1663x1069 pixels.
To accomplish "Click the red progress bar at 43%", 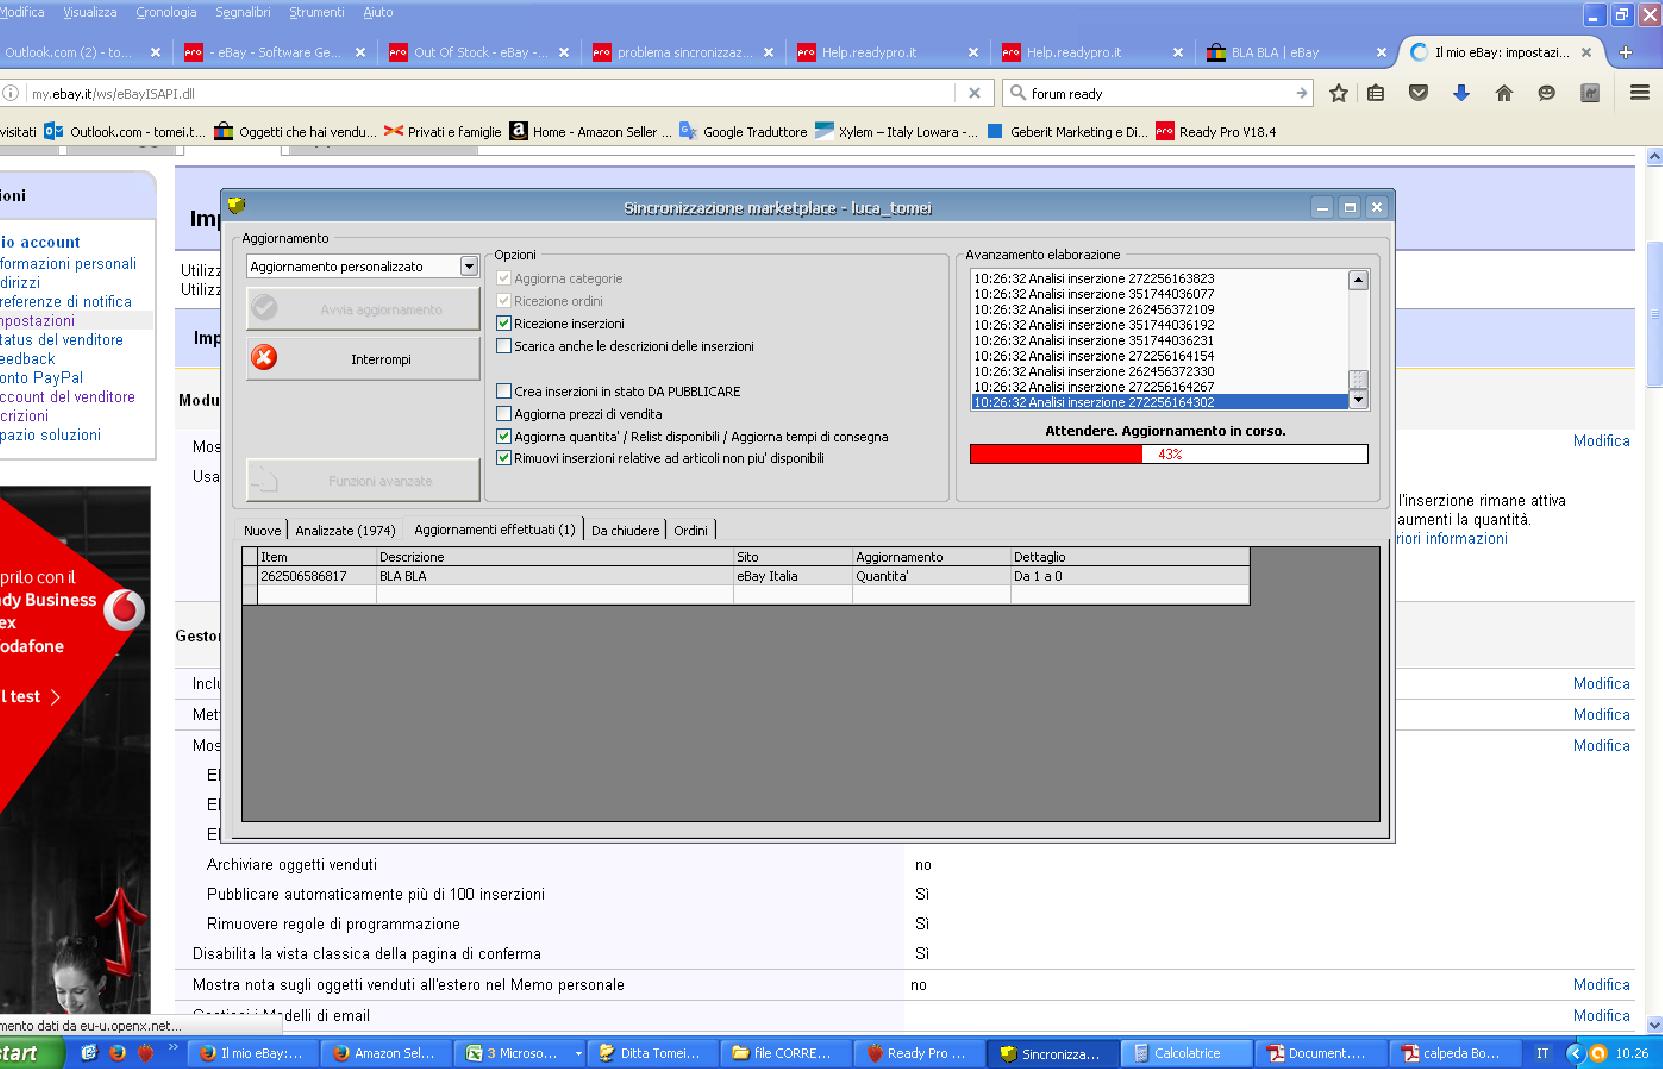I will pos(1168,454).
